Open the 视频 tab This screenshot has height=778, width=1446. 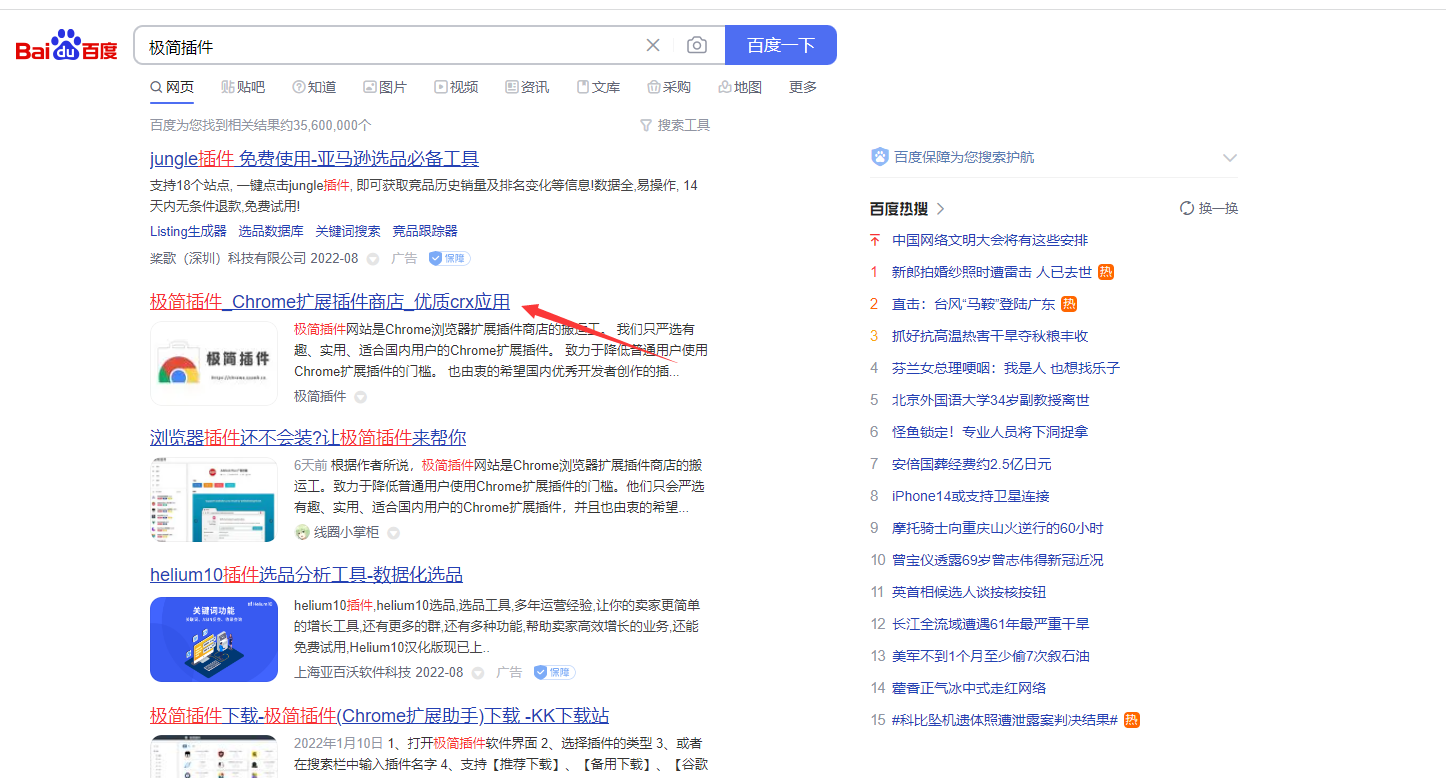click(x=456, y=87)
